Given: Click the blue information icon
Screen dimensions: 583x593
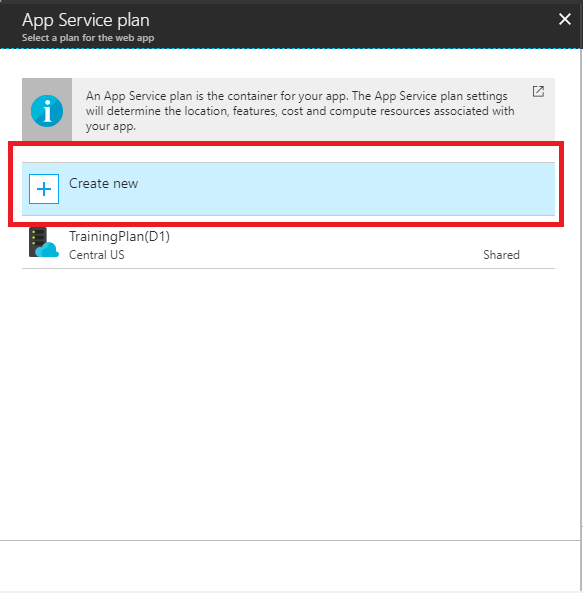Looking at the screenshot, I should (x=47, y=111).
